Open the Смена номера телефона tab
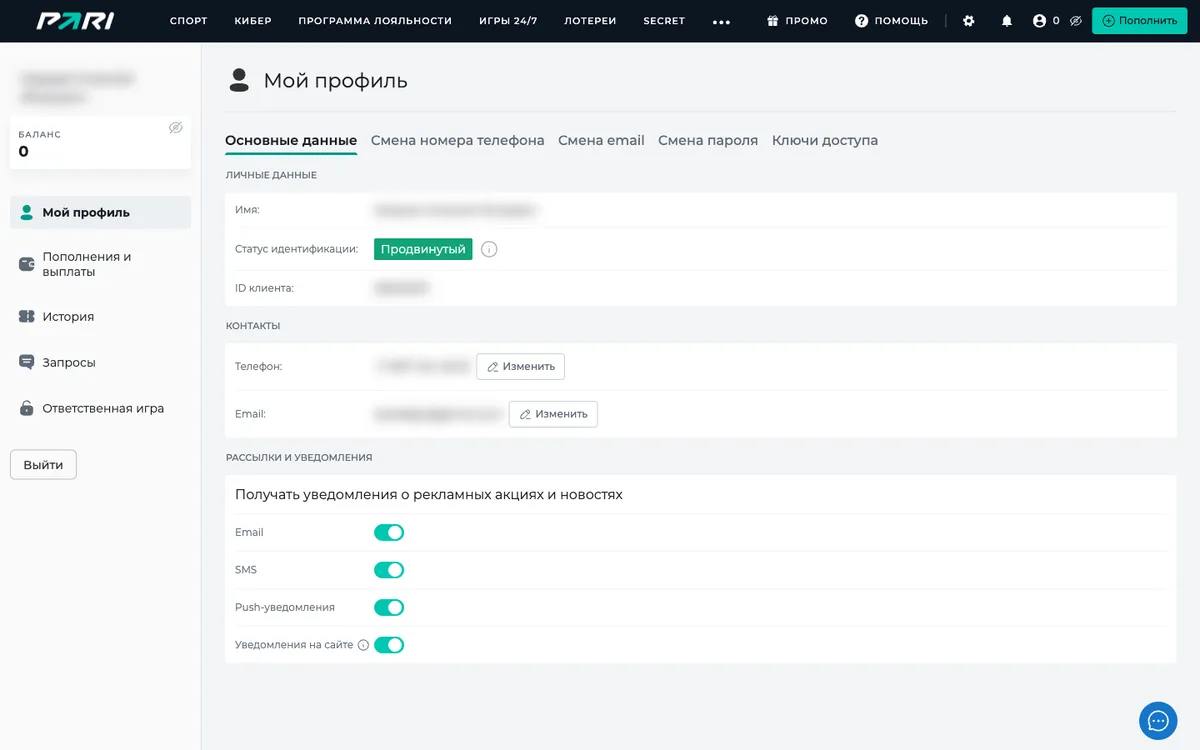Screen dimensions: 1200x750 [x=458, y=141]
